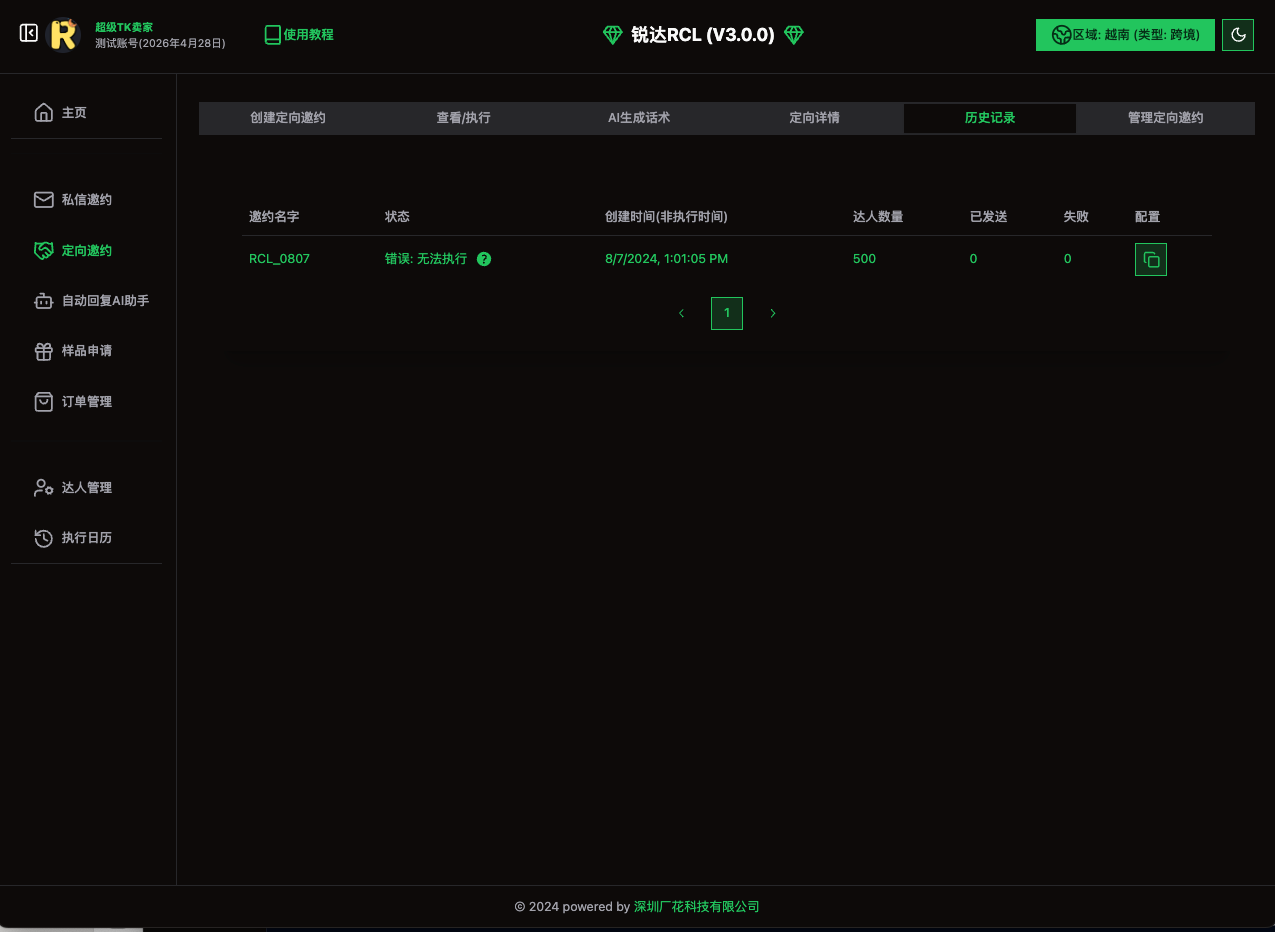
Task: Open the 区域: 越南 region selector
Action: tap(1125, 35)
